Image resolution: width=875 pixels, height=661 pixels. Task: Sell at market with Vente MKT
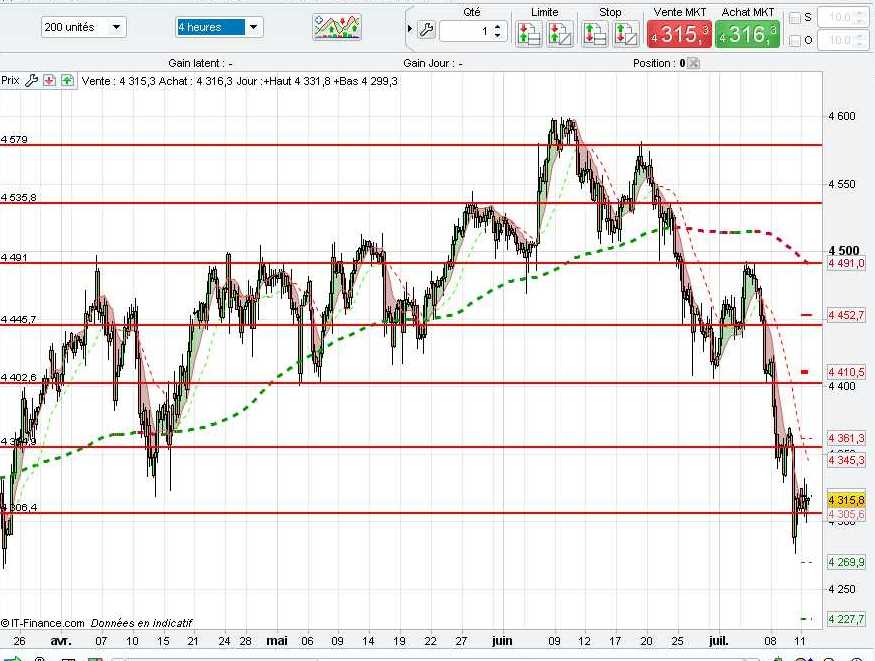point(679,33)
